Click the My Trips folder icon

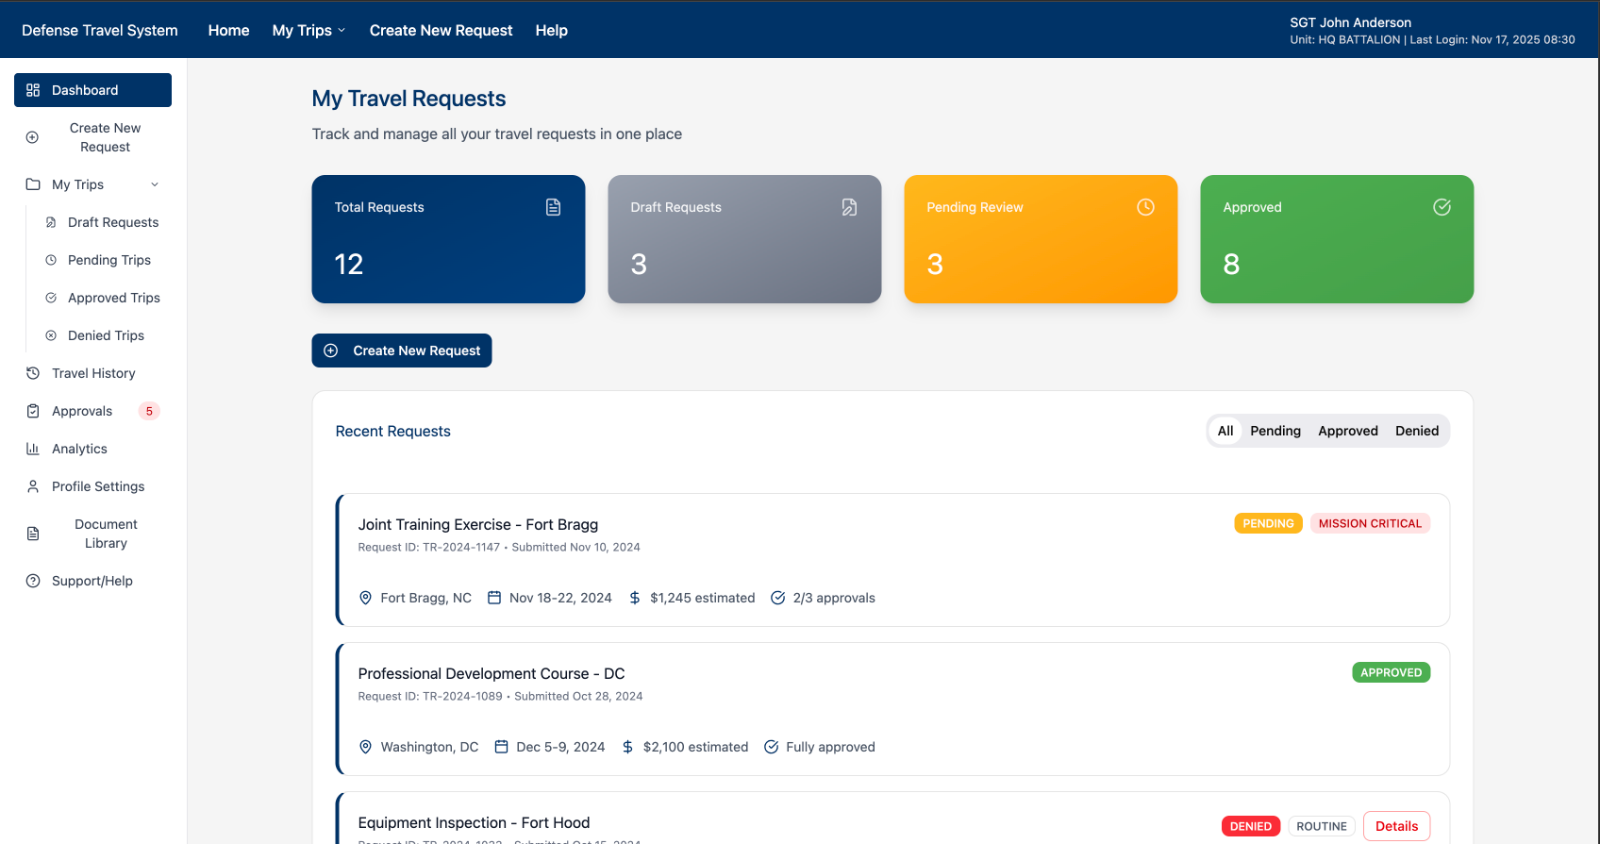(33, 184)
